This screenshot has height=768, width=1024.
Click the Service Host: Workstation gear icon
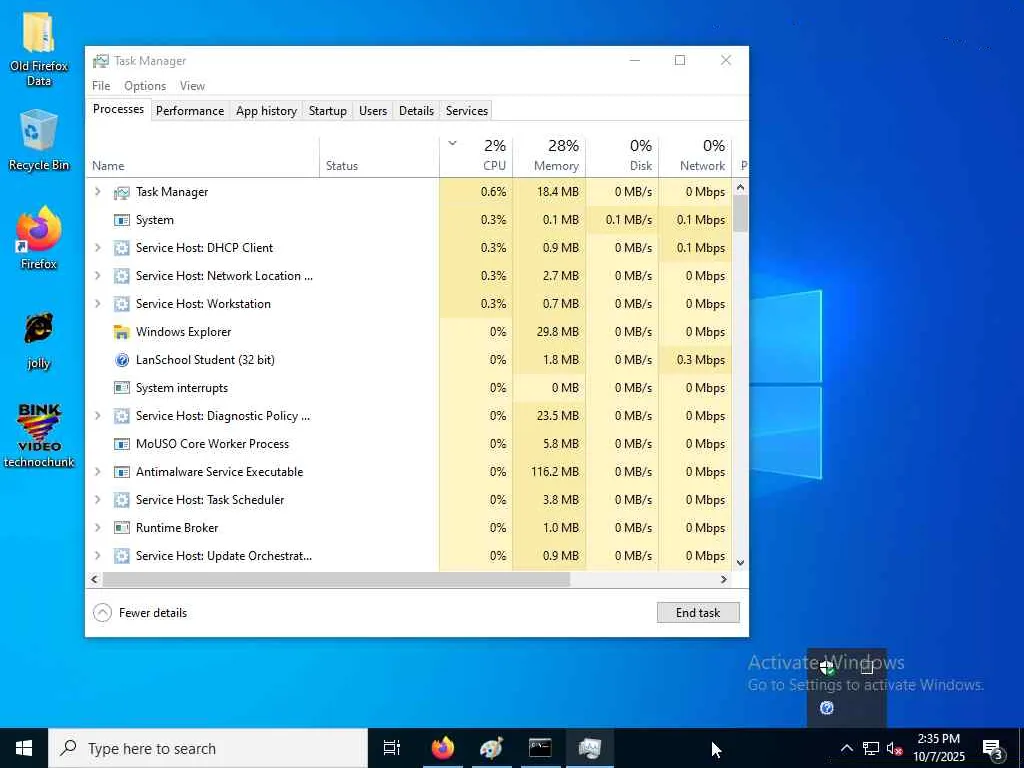[x=121, y=304]
